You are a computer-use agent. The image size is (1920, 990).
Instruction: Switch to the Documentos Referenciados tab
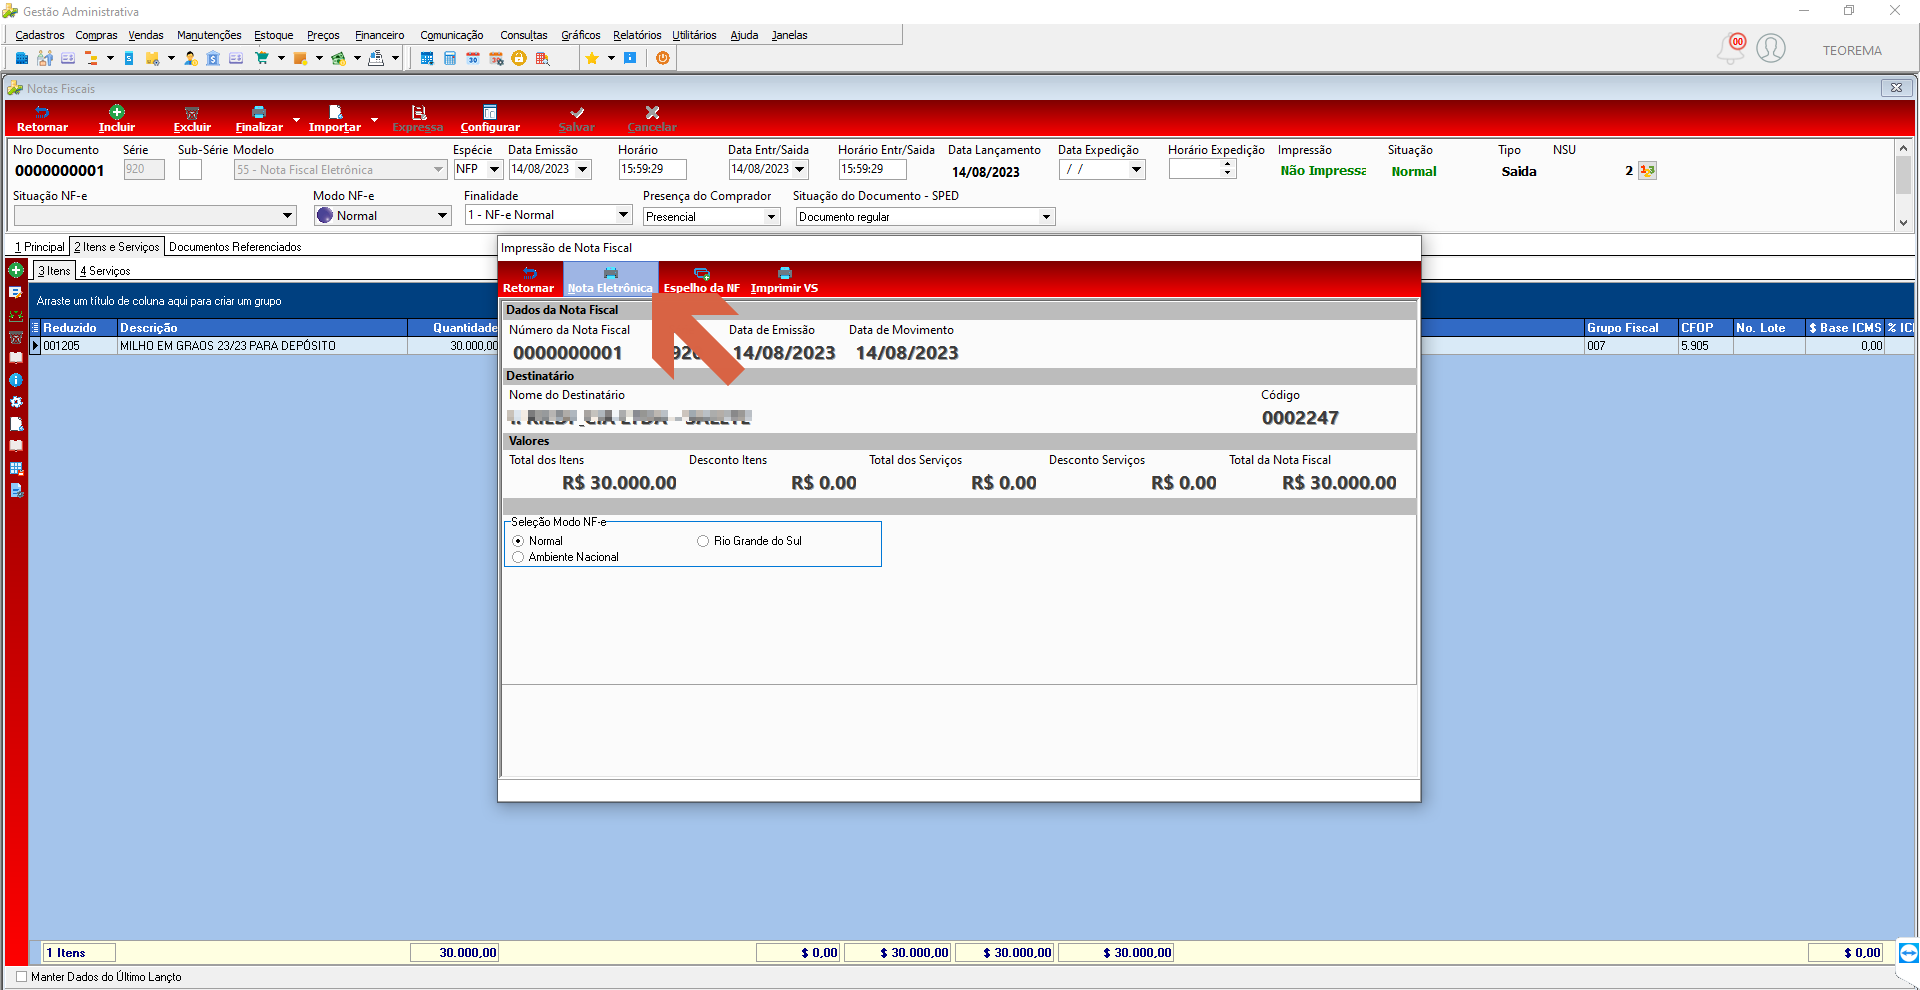pos(235,247)
